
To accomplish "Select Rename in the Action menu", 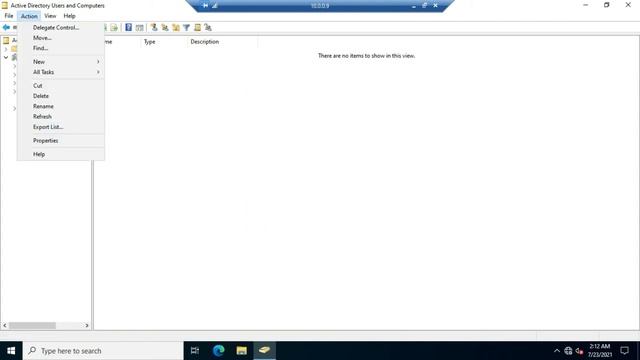I will coord(61,106).
